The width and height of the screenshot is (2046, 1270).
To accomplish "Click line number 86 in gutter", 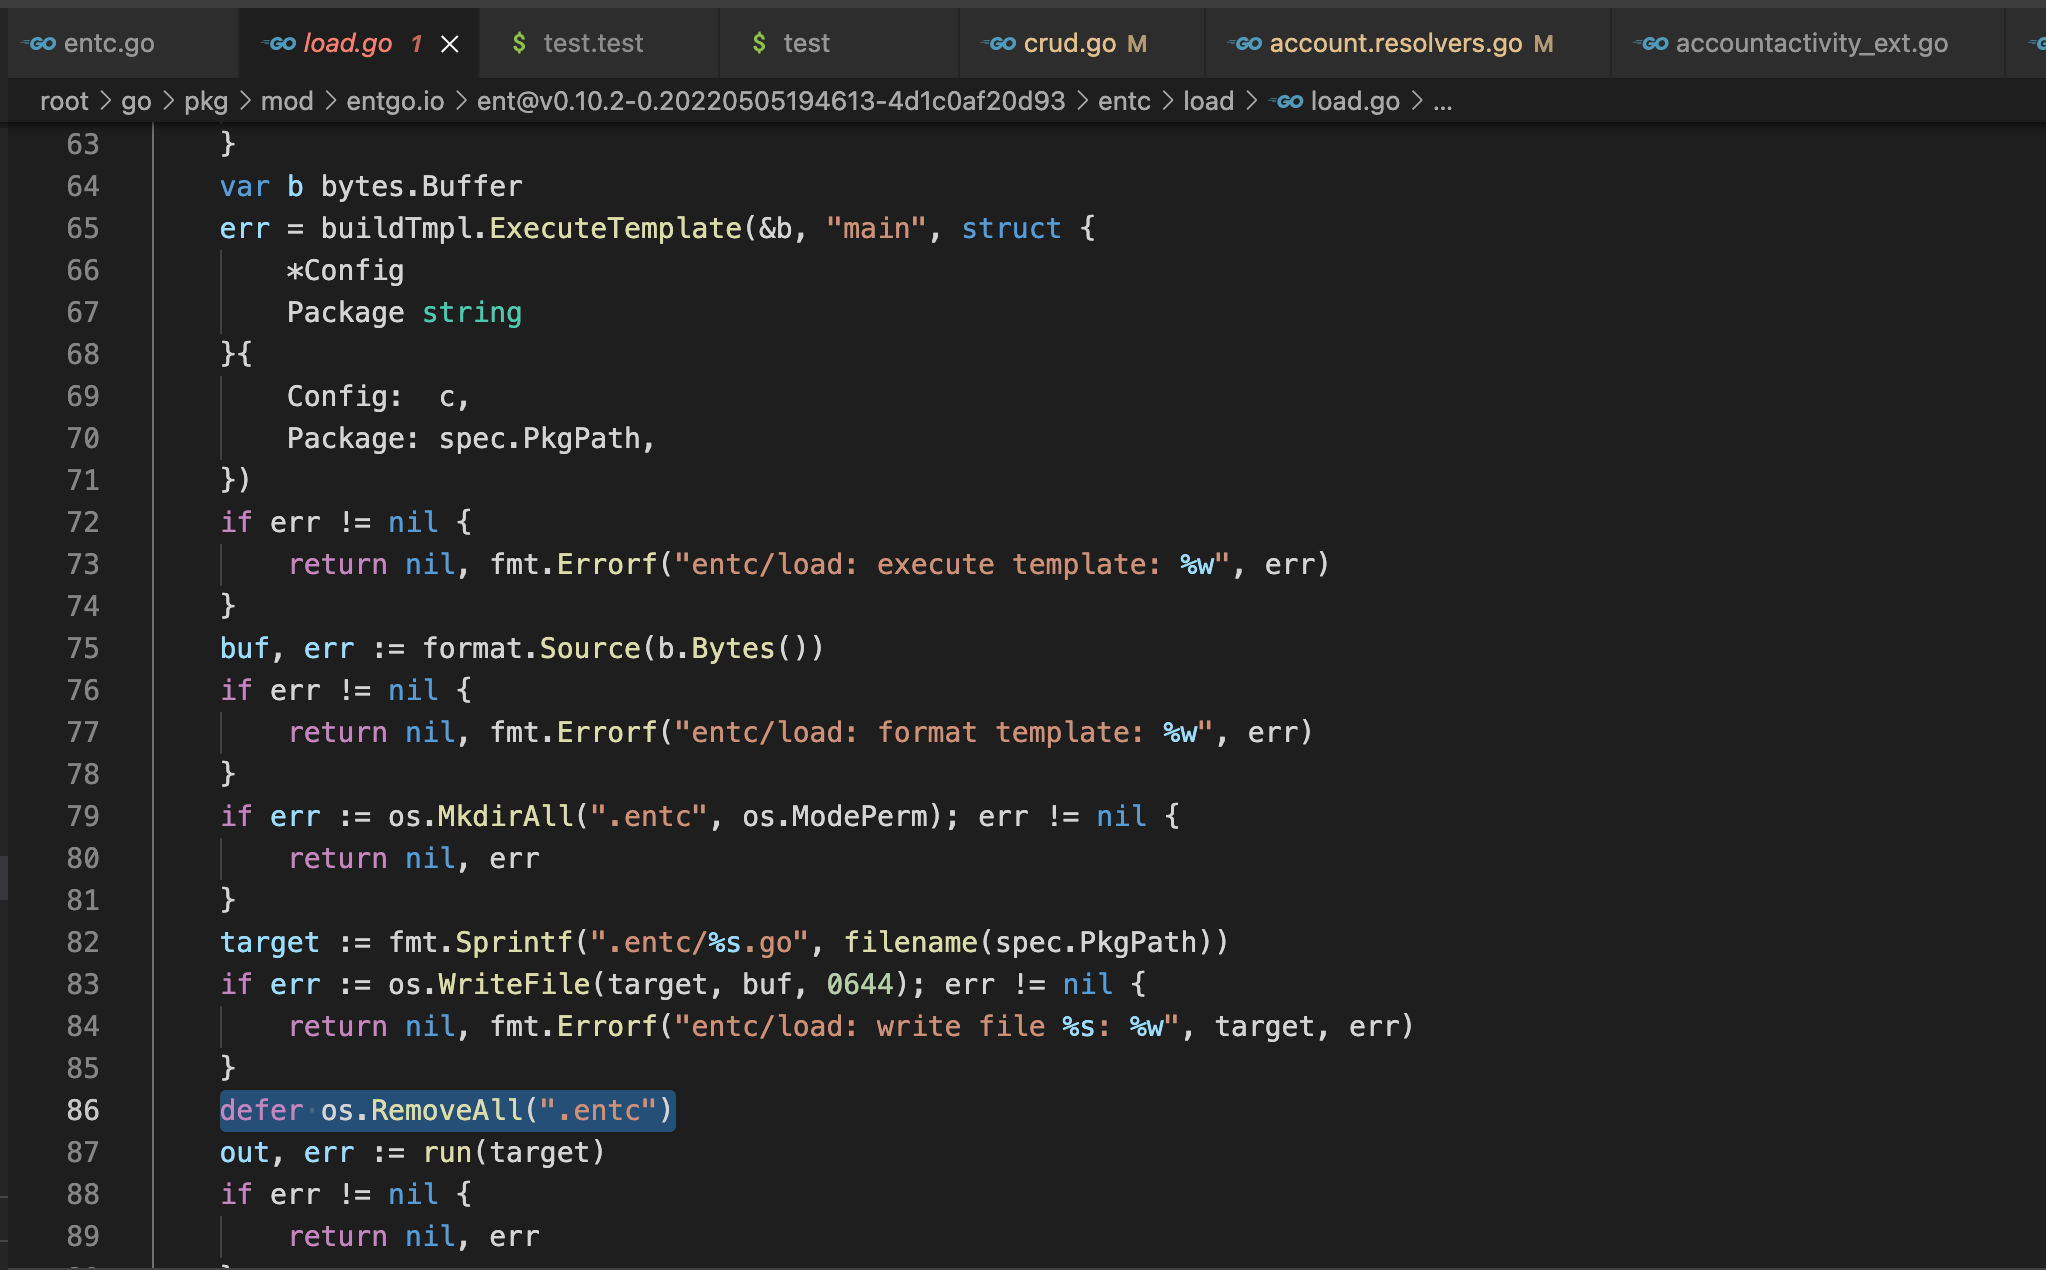I will [x=83, y=1110].
